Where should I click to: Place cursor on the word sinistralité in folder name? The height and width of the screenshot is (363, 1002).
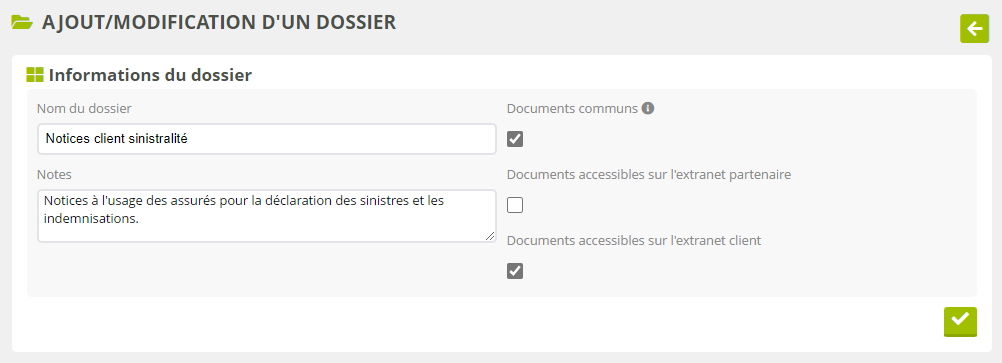(x=158, y=138)
